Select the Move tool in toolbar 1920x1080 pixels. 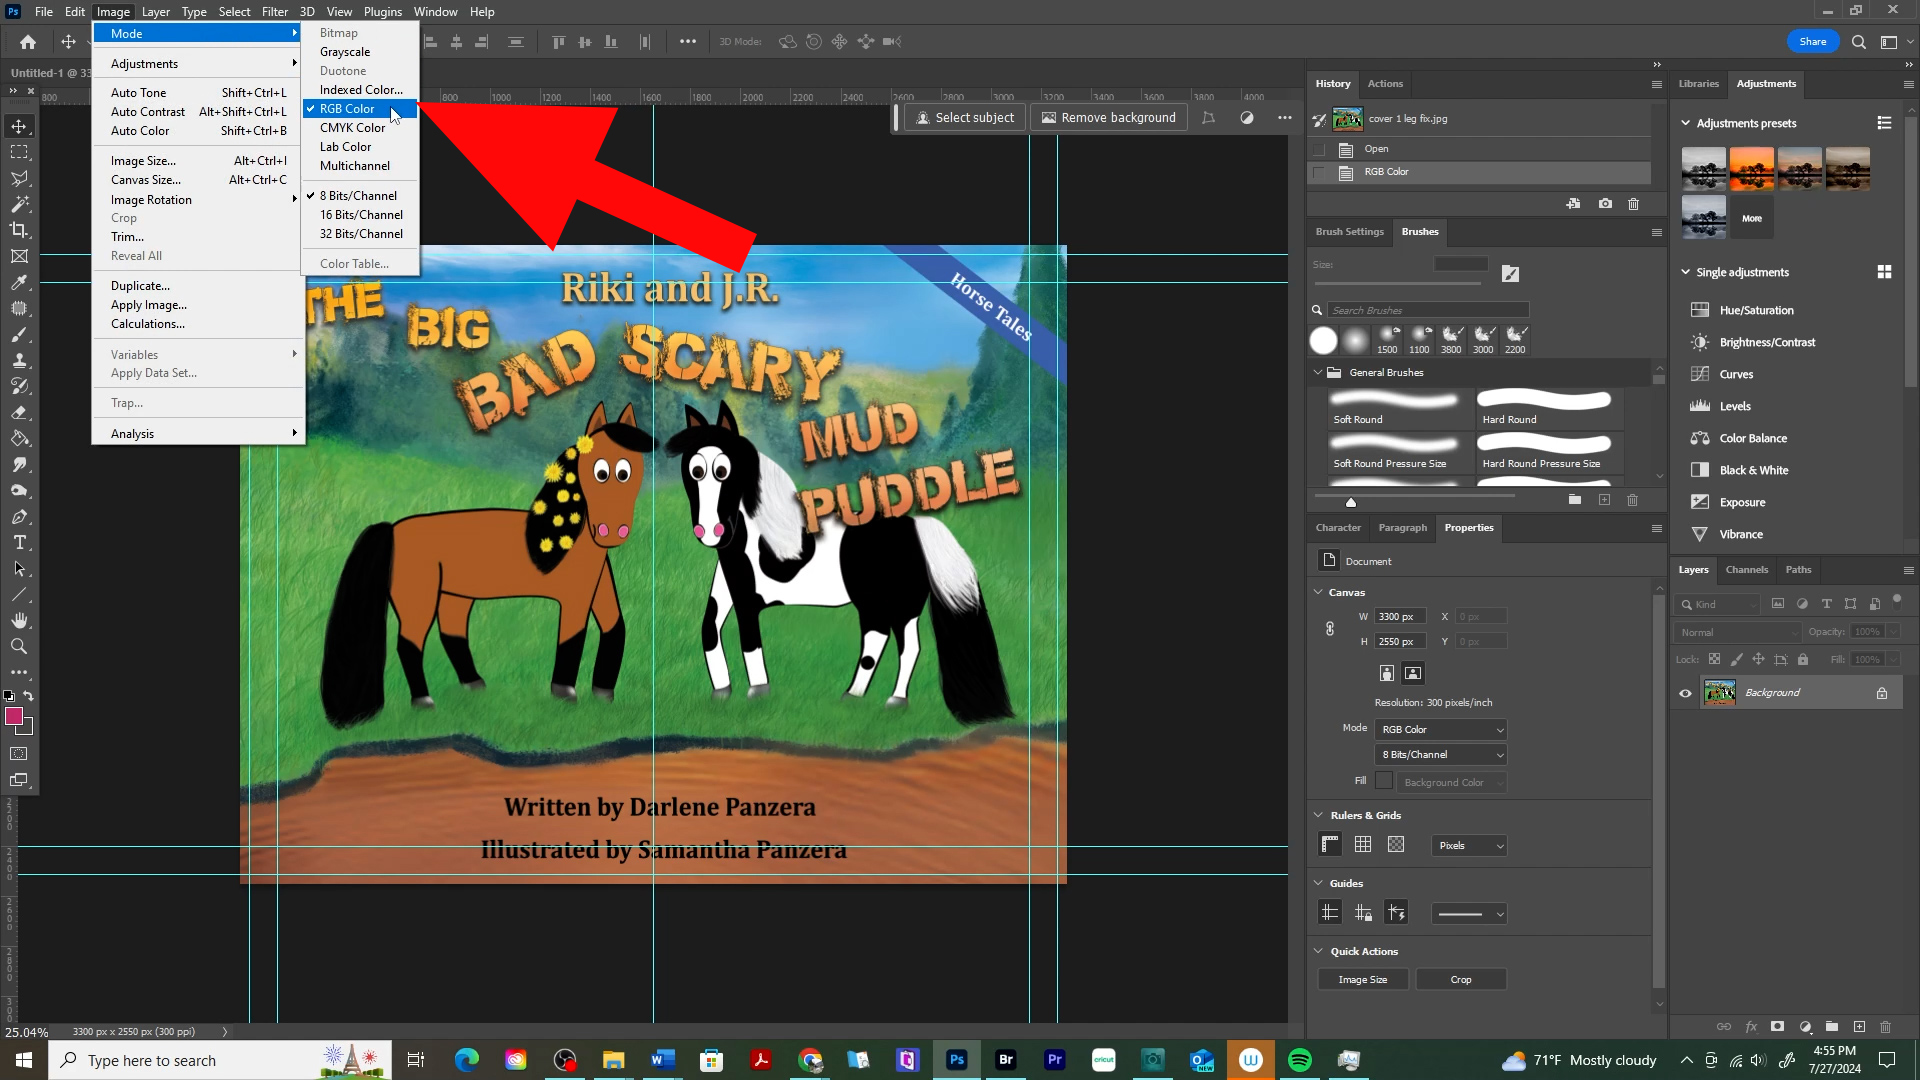coord(19,126)
